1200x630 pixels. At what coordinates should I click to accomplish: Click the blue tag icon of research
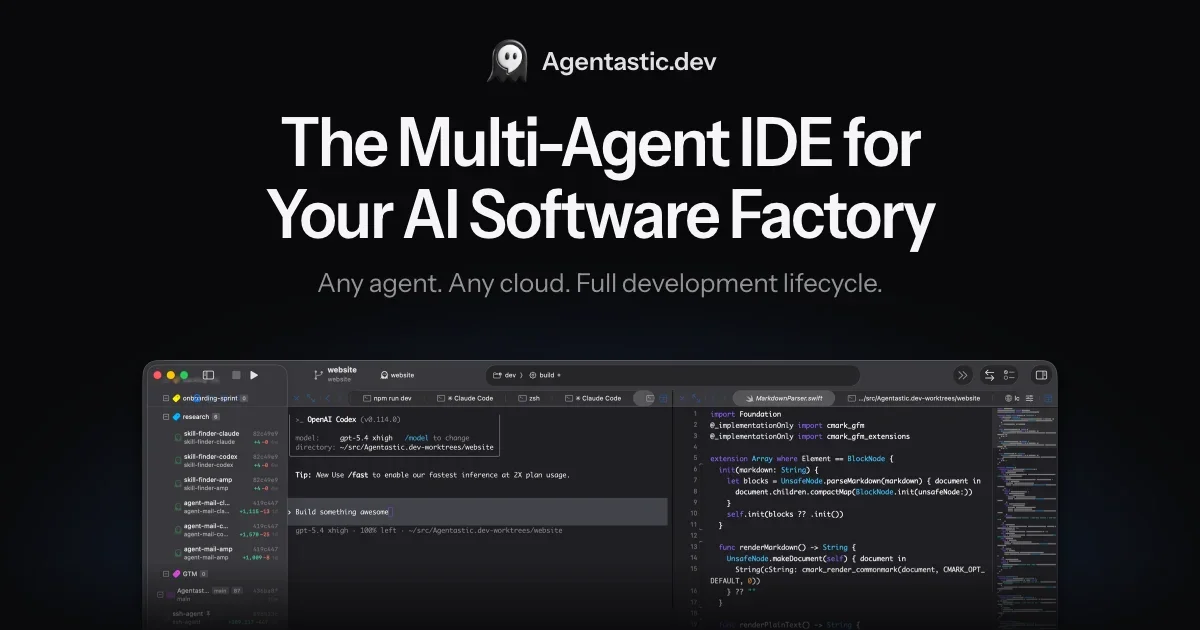[177, 417]
